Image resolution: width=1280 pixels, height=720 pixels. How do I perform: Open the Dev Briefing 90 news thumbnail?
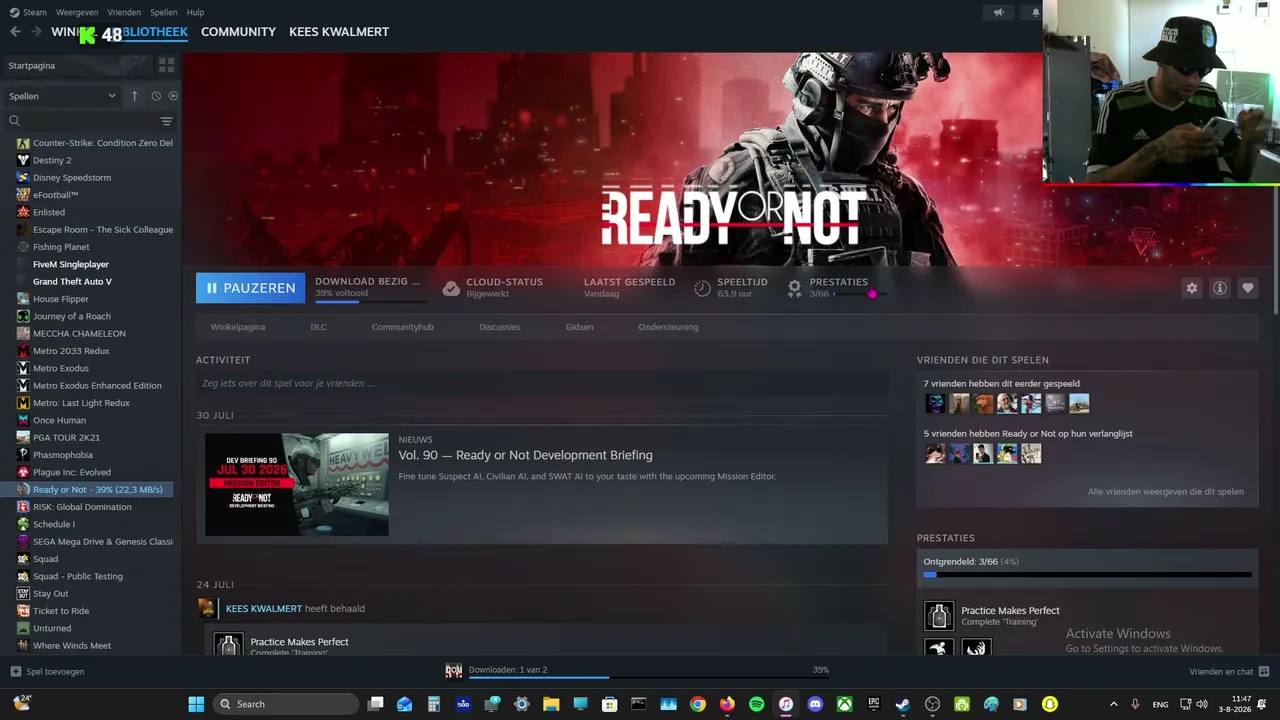tap(297, 484)
